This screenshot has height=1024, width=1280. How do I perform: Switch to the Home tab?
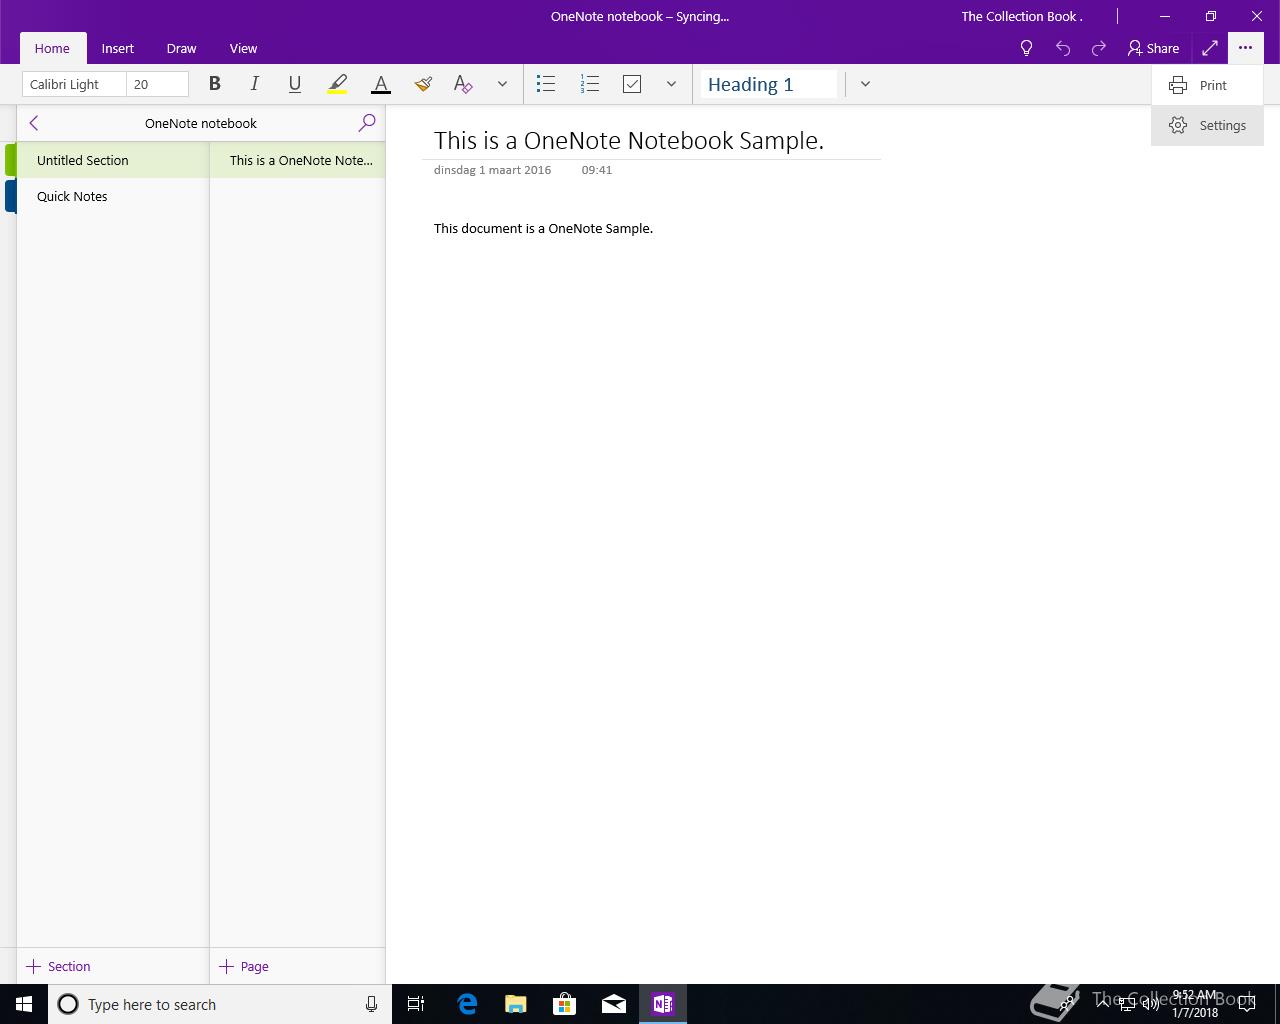click(52, 48)
